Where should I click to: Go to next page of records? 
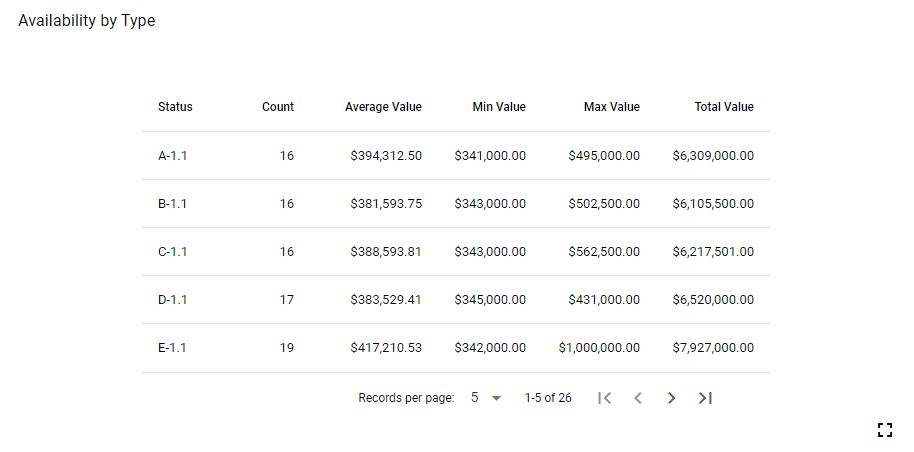(671, 398)
